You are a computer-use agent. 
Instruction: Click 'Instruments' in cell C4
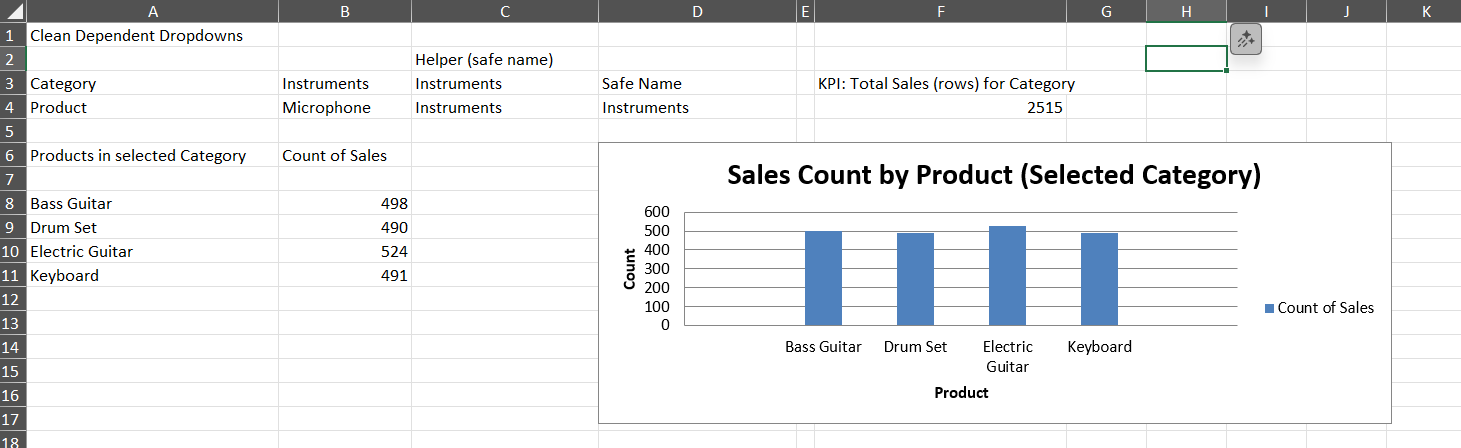click(x=505, y=107)
